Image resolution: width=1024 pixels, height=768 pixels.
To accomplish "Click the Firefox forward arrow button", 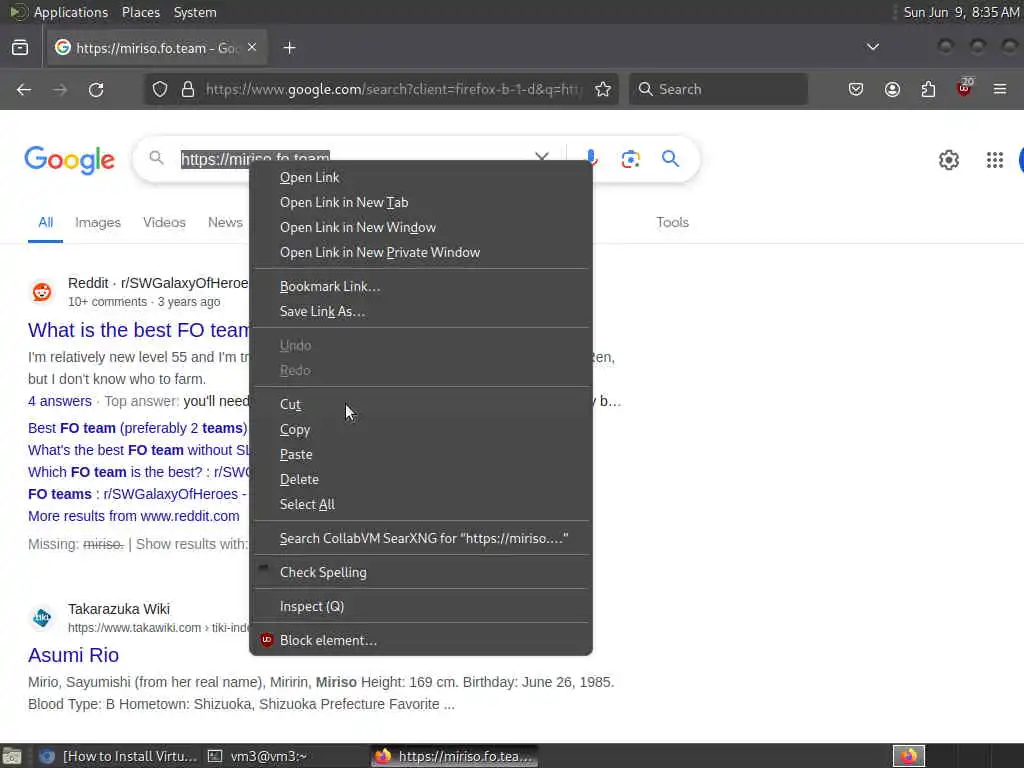I will point(60,89).
